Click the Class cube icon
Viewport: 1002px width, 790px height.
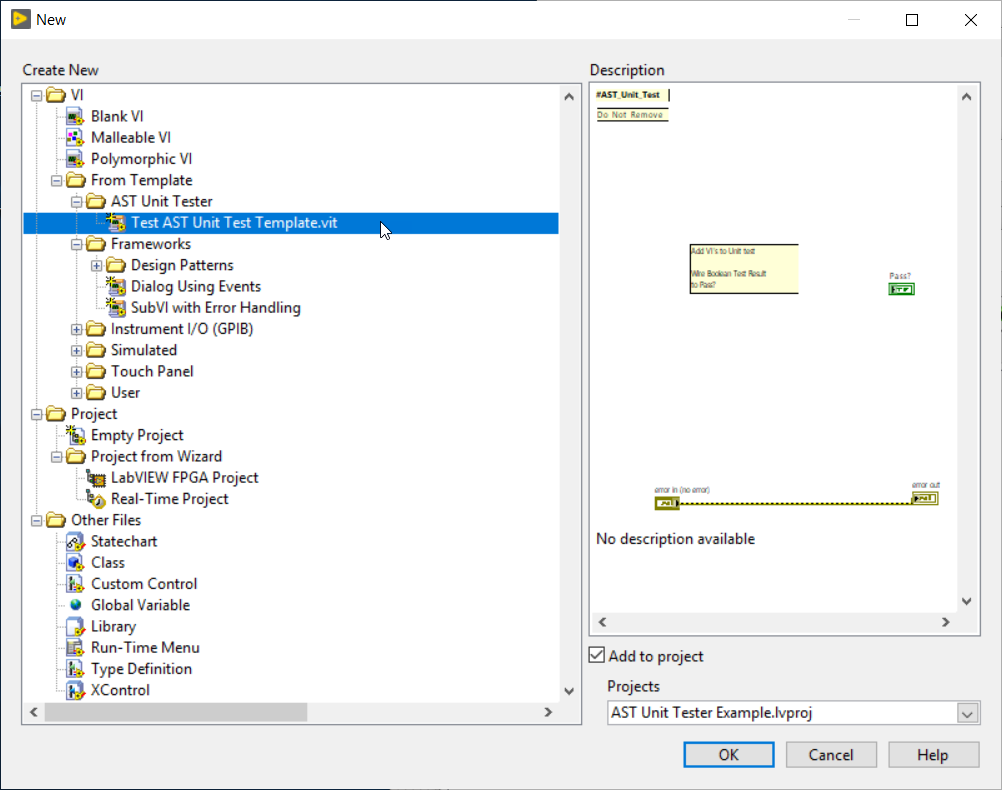point(75,563)
